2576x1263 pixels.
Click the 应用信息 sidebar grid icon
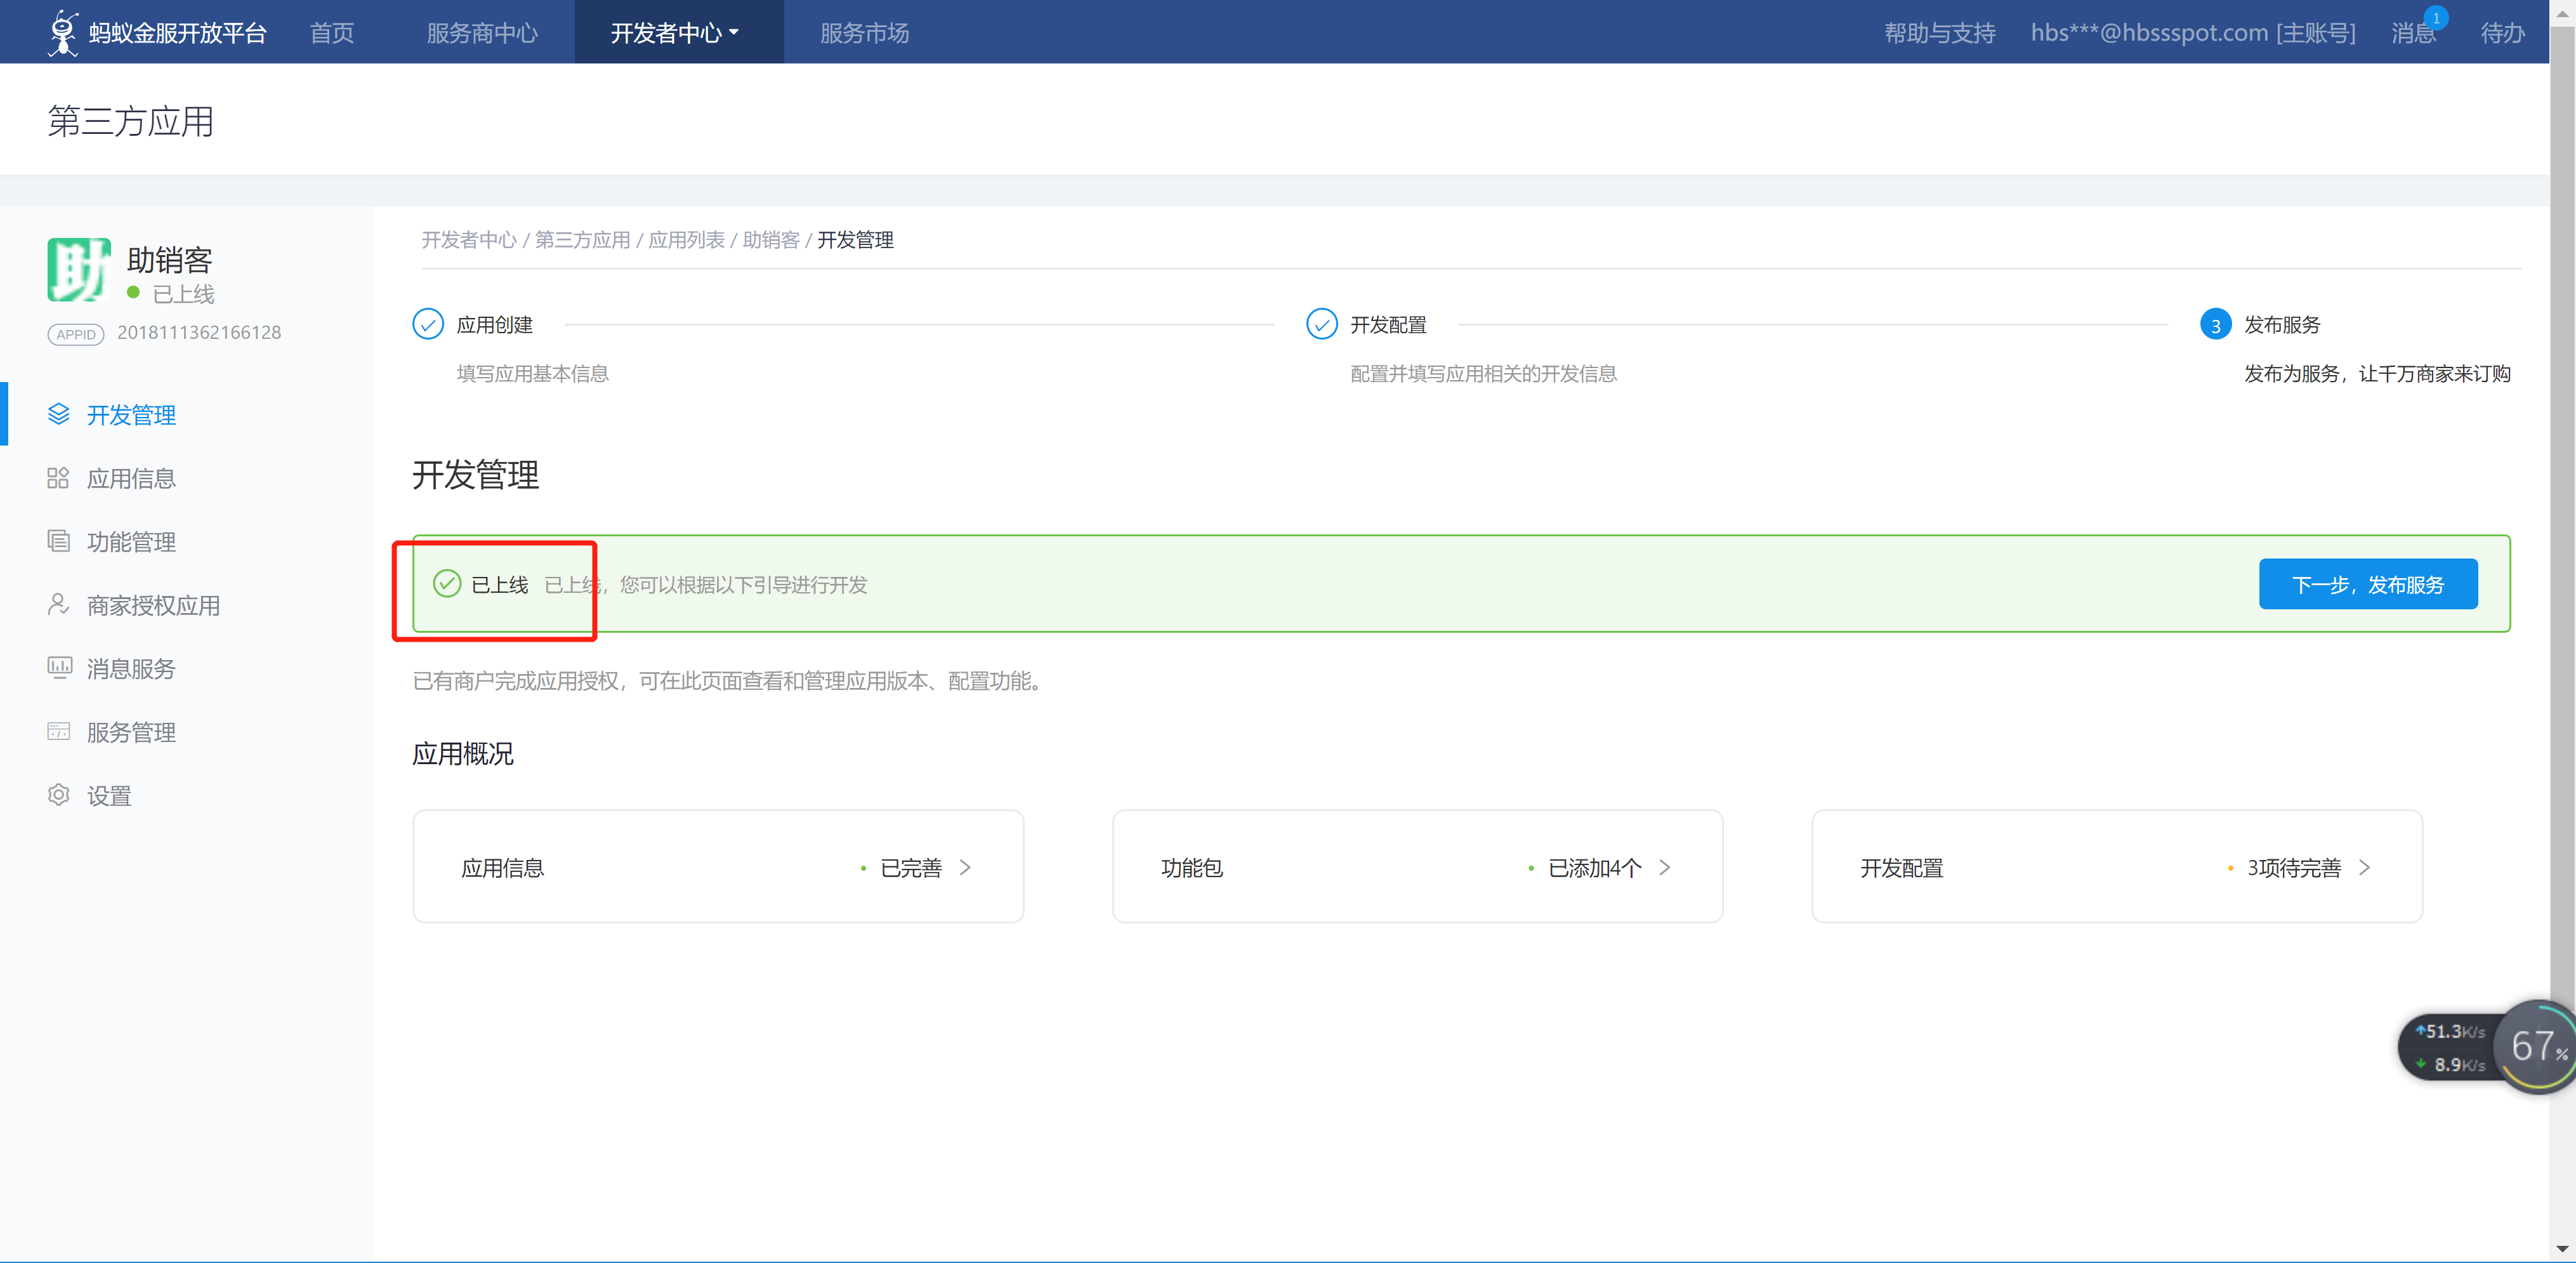pyautogui.click(x=58, y=478)
